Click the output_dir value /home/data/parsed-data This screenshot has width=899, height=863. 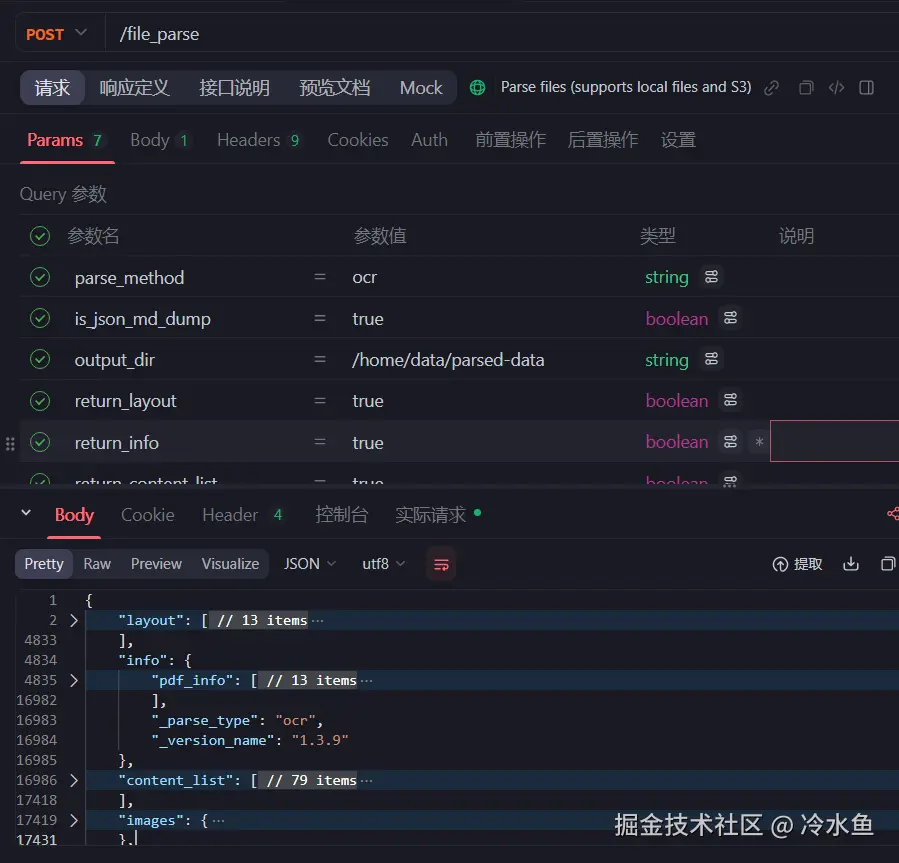click(448, 360)
